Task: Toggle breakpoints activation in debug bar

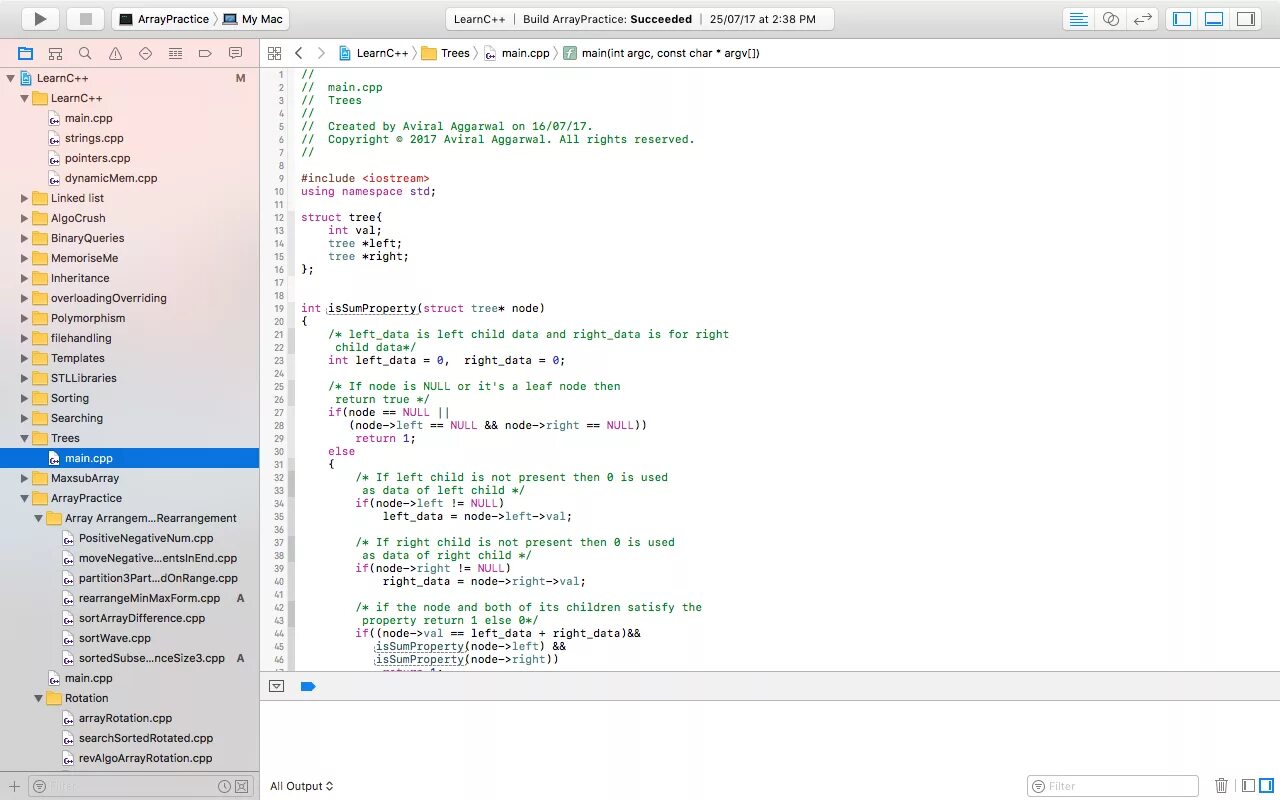Action: (308, 686)
